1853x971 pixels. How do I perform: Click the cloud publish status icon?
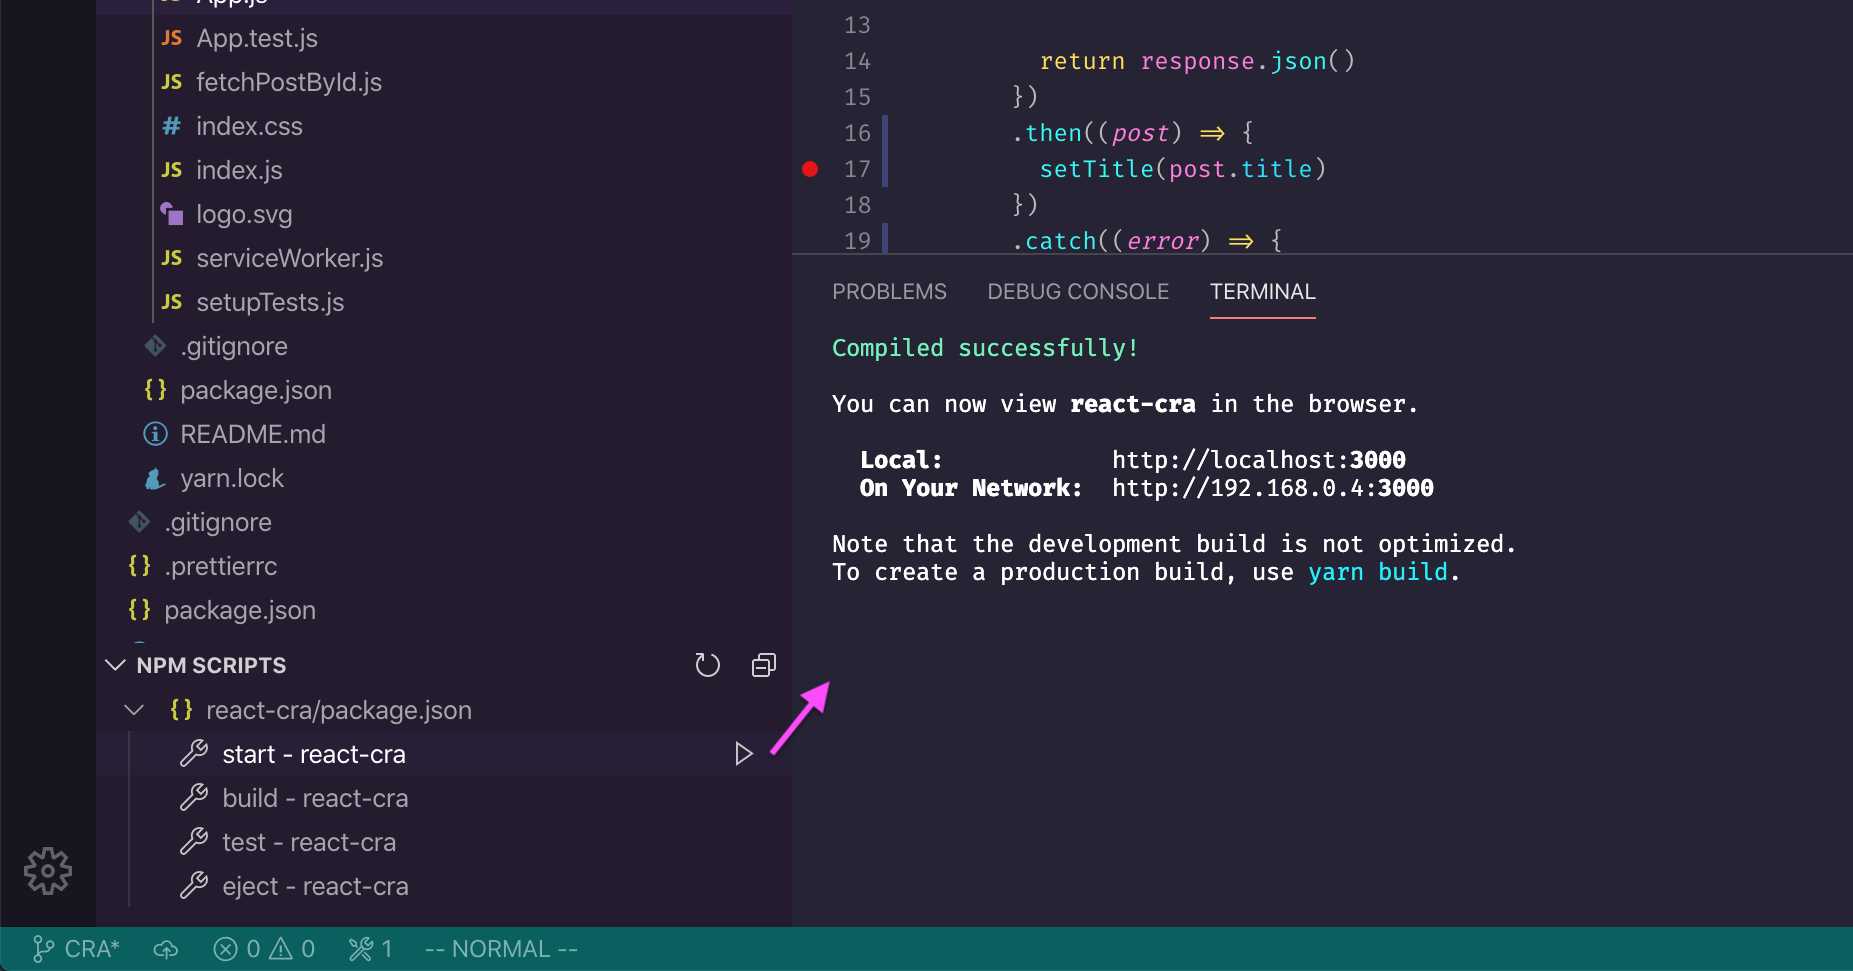point(166,949)
